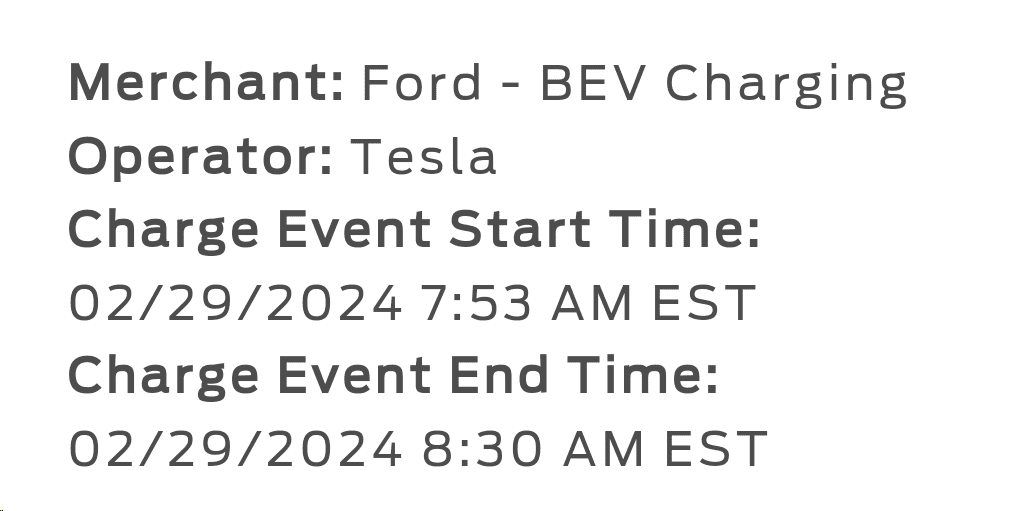This screenshot has height=511, width=1021.
Task: Select the operator name Tesla
Action: pyautogui.click(x=423, y=157)
